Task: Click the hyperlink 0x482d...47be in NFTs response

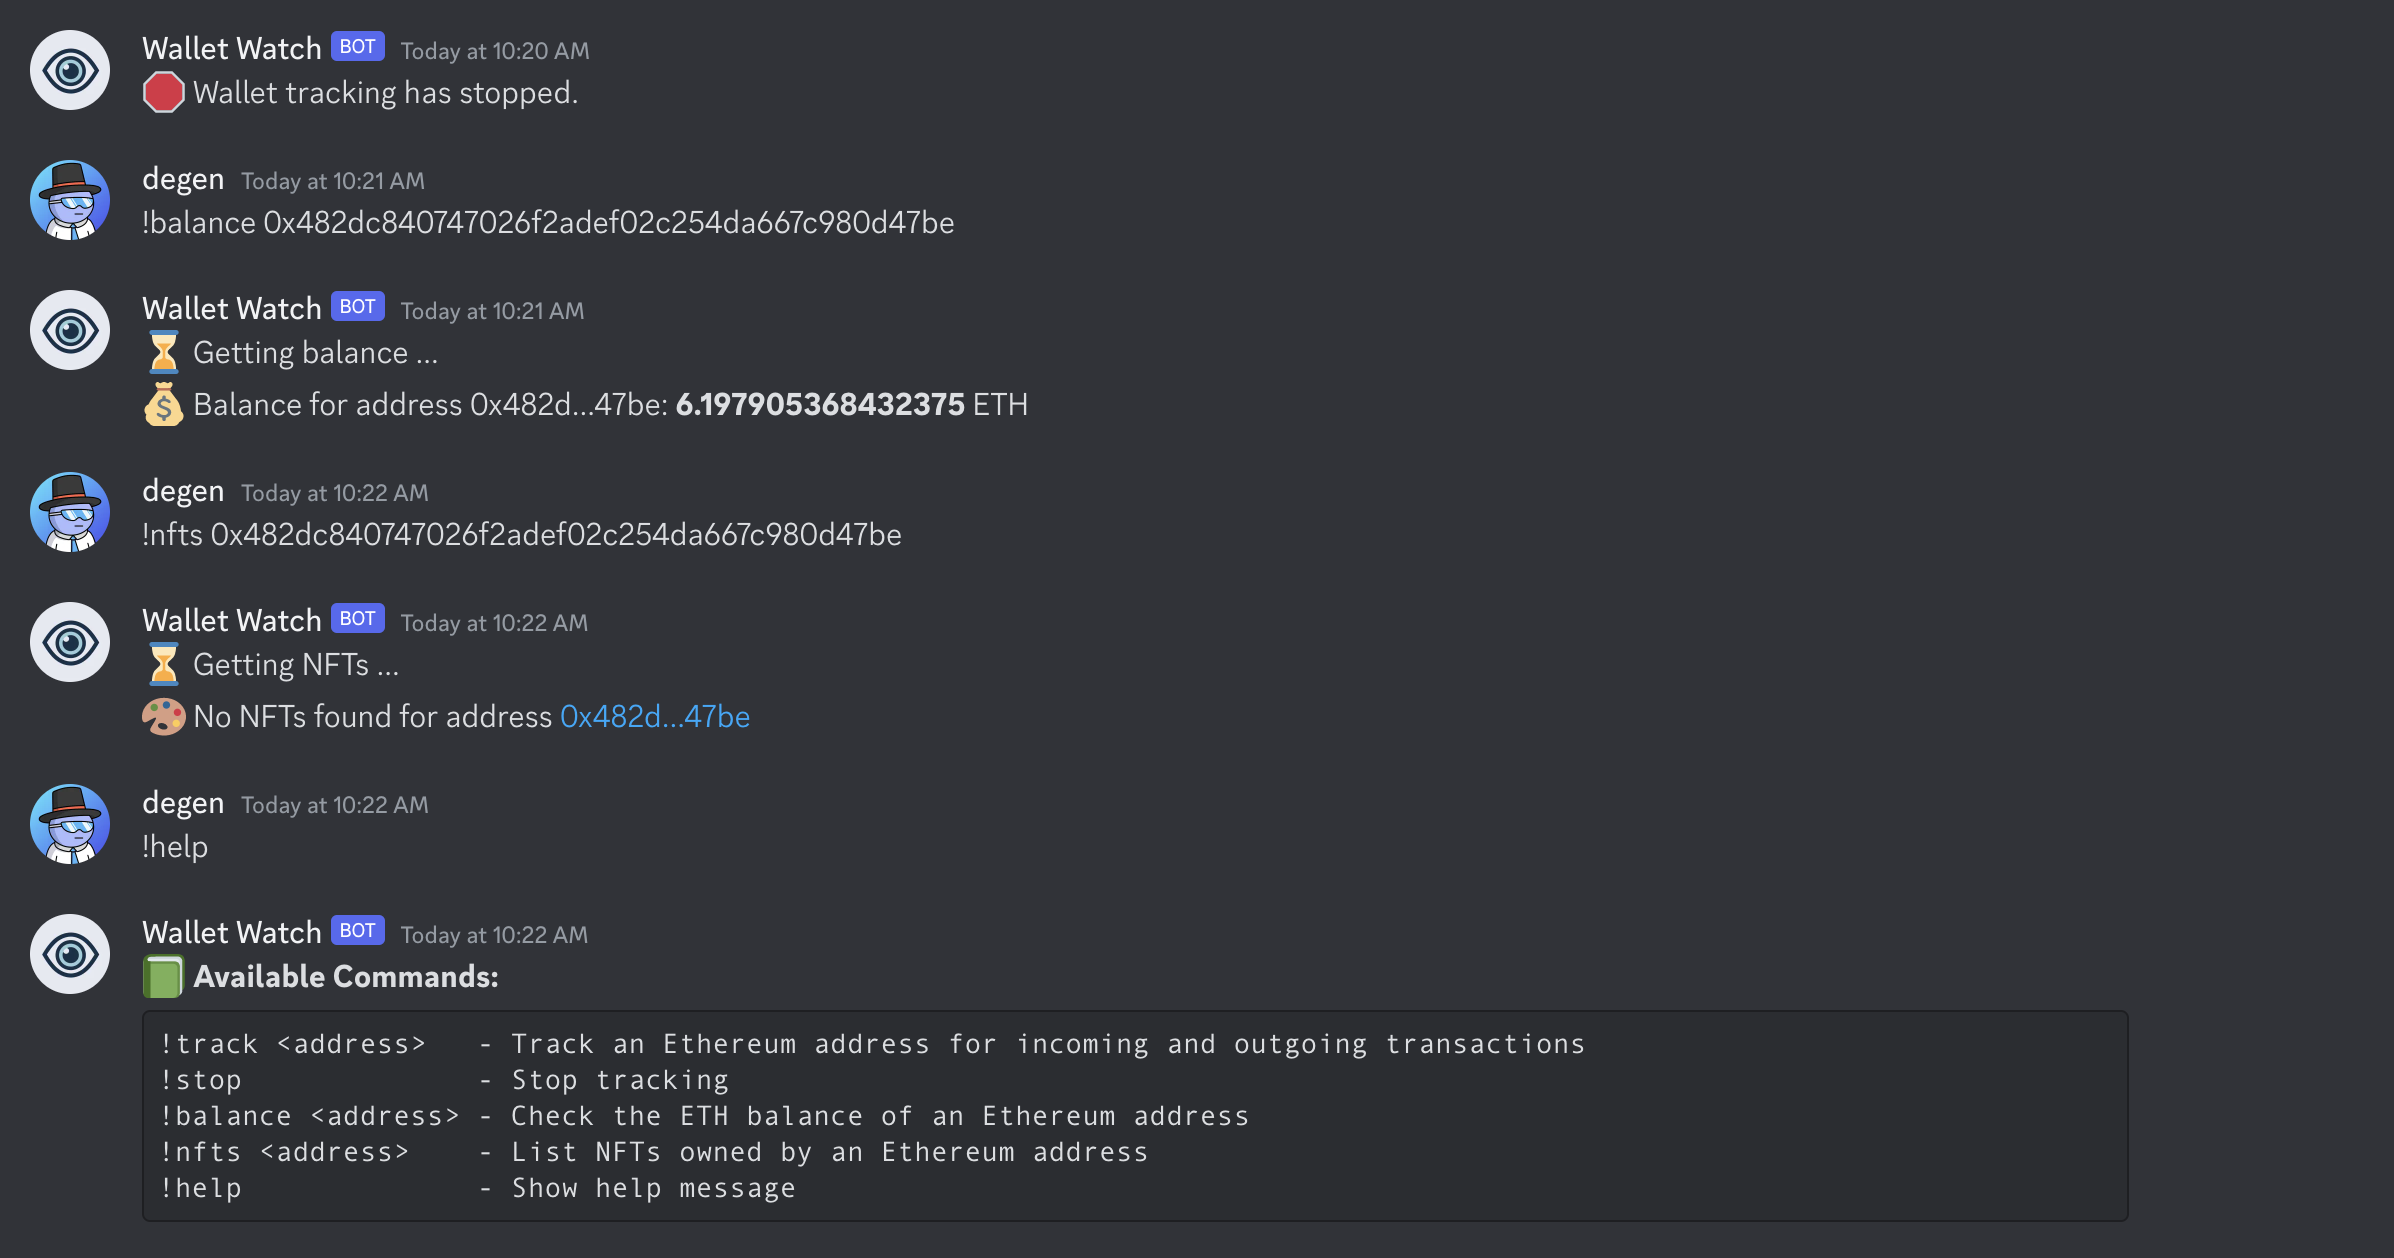Action: (654, 715)
